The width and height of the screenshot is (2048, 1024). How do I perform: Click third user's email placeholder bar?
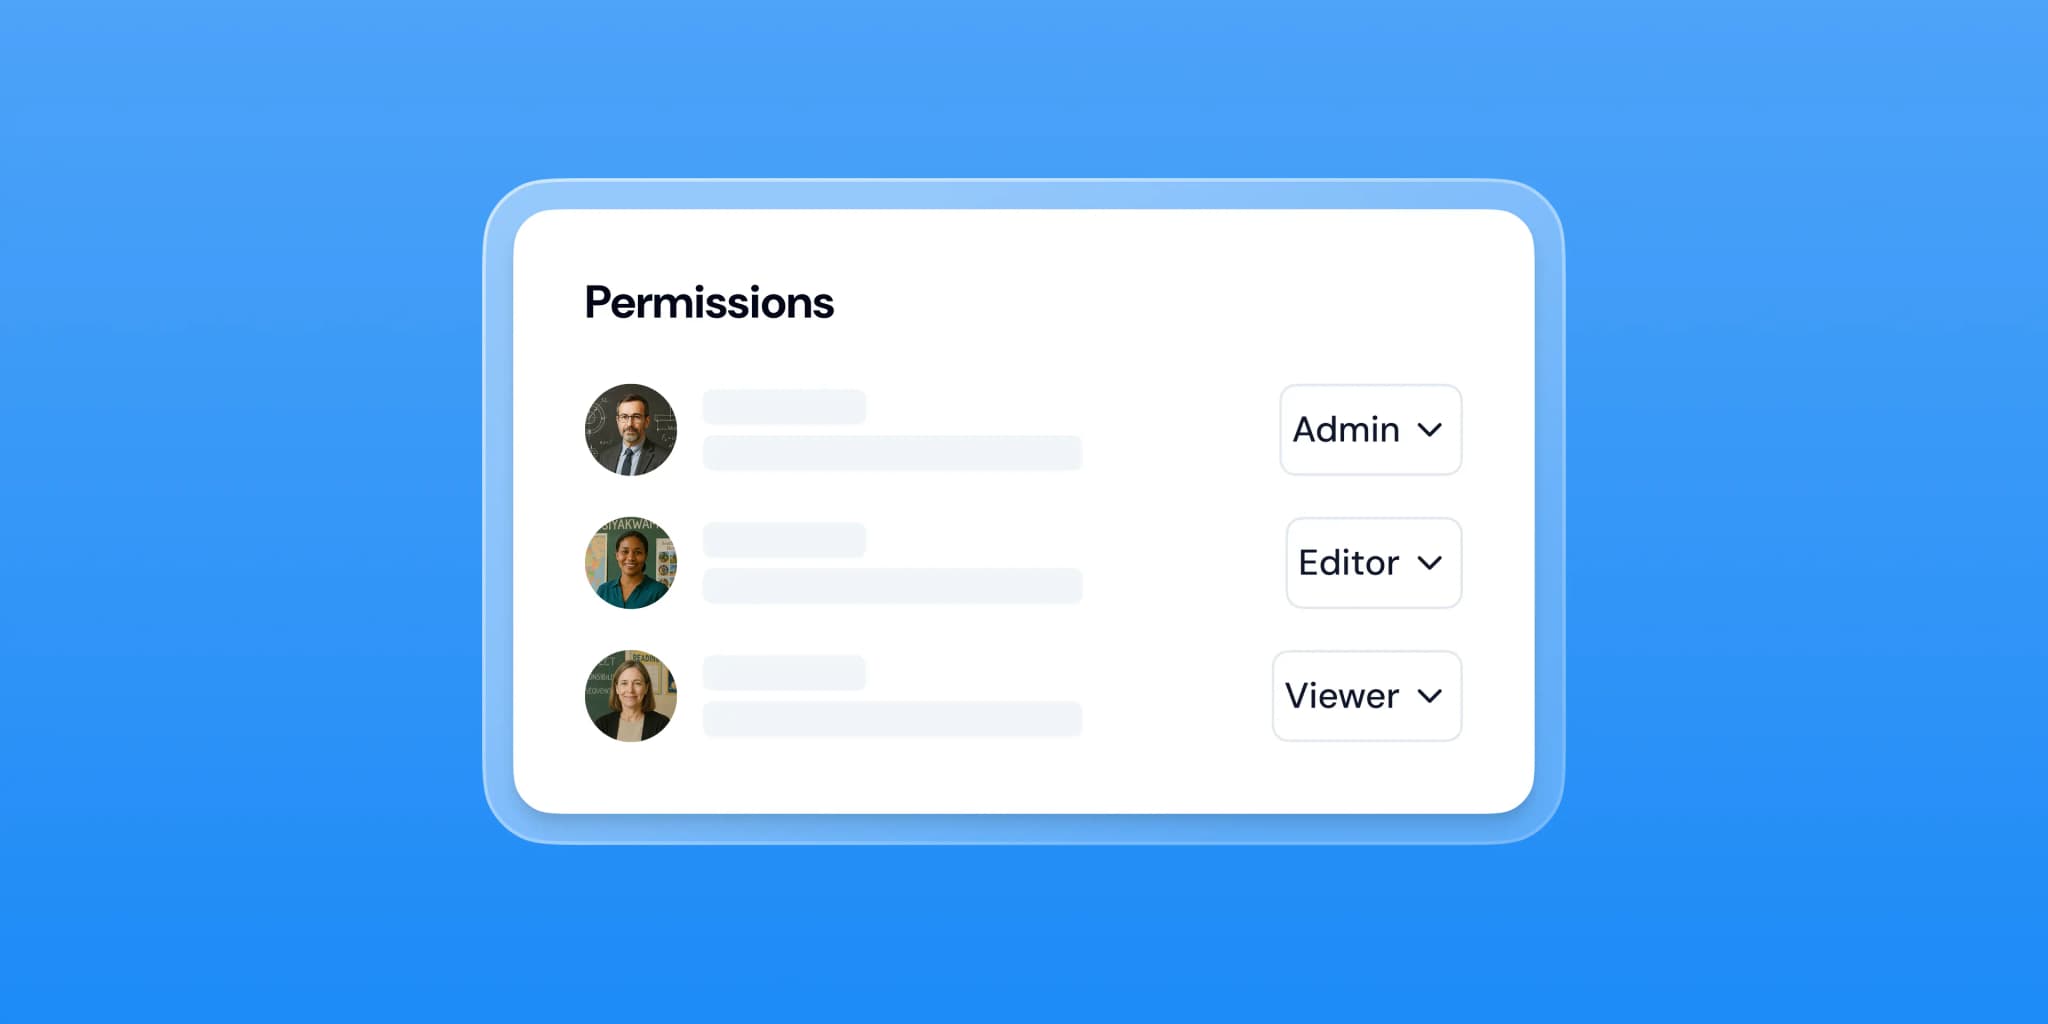pos(892,719)
